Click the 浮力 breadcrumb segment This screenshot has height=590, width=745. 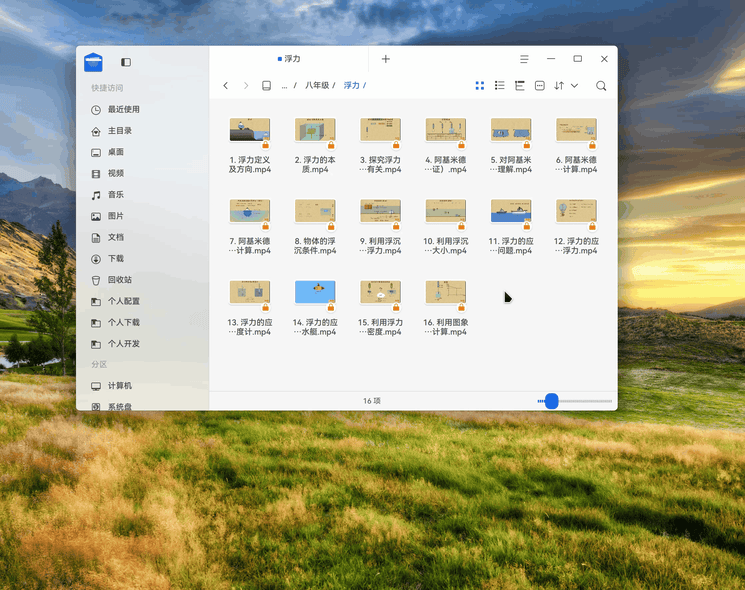352,86
